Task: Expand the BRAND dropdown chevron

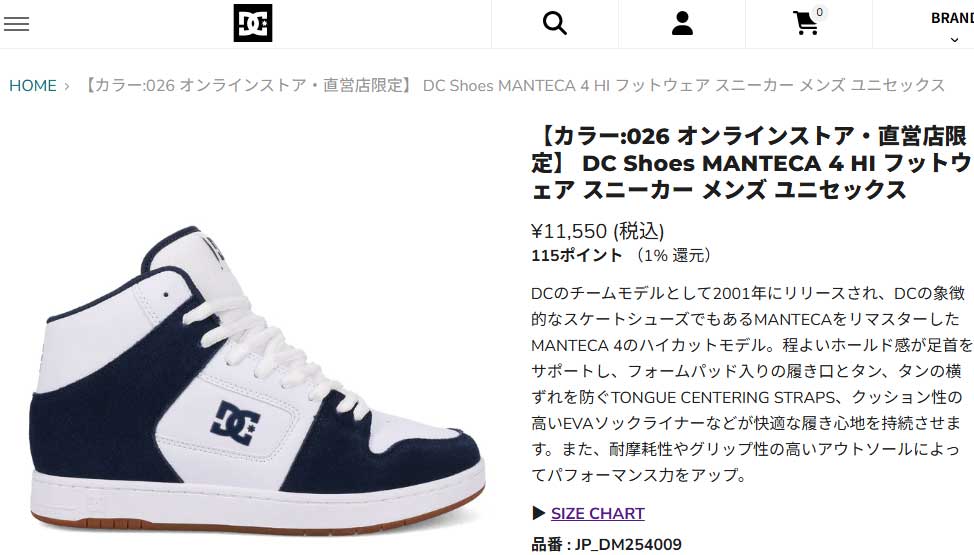Action: [954, 40]
